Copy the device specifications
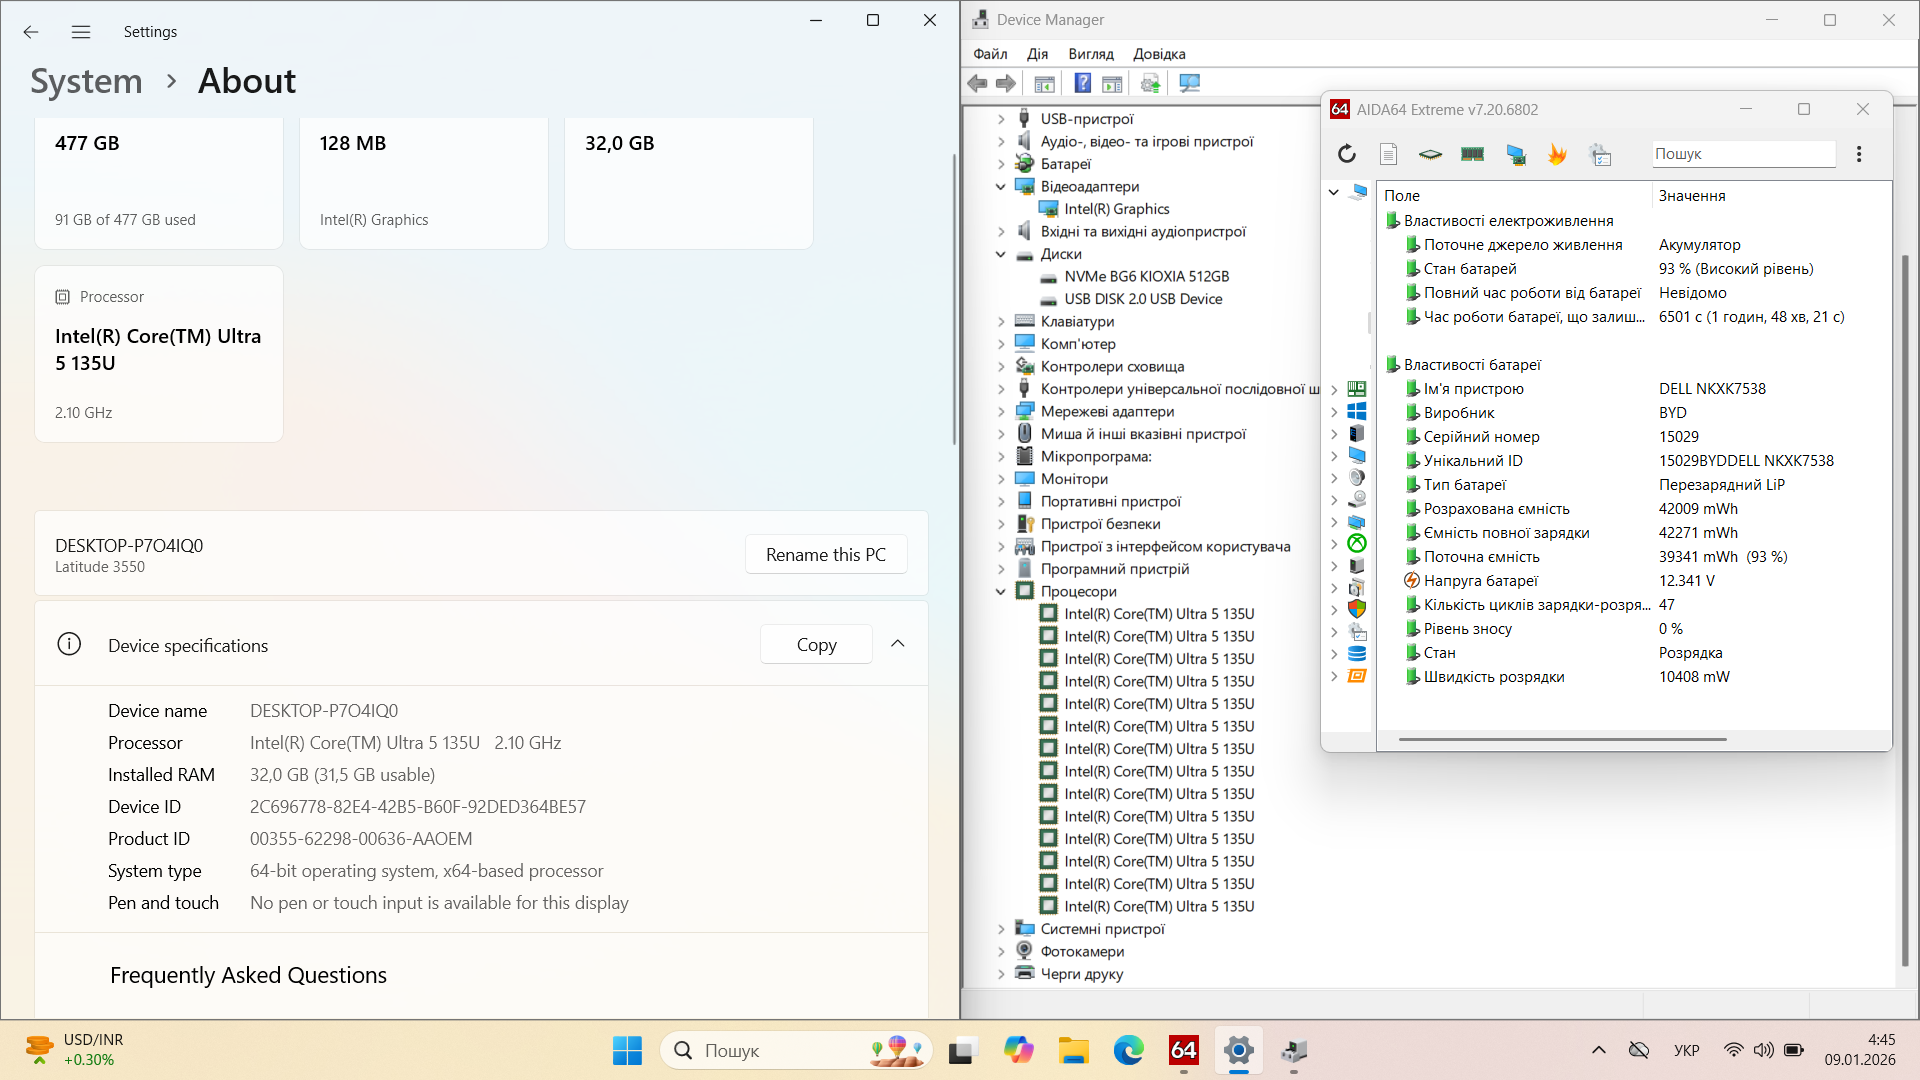 point(816,645)
